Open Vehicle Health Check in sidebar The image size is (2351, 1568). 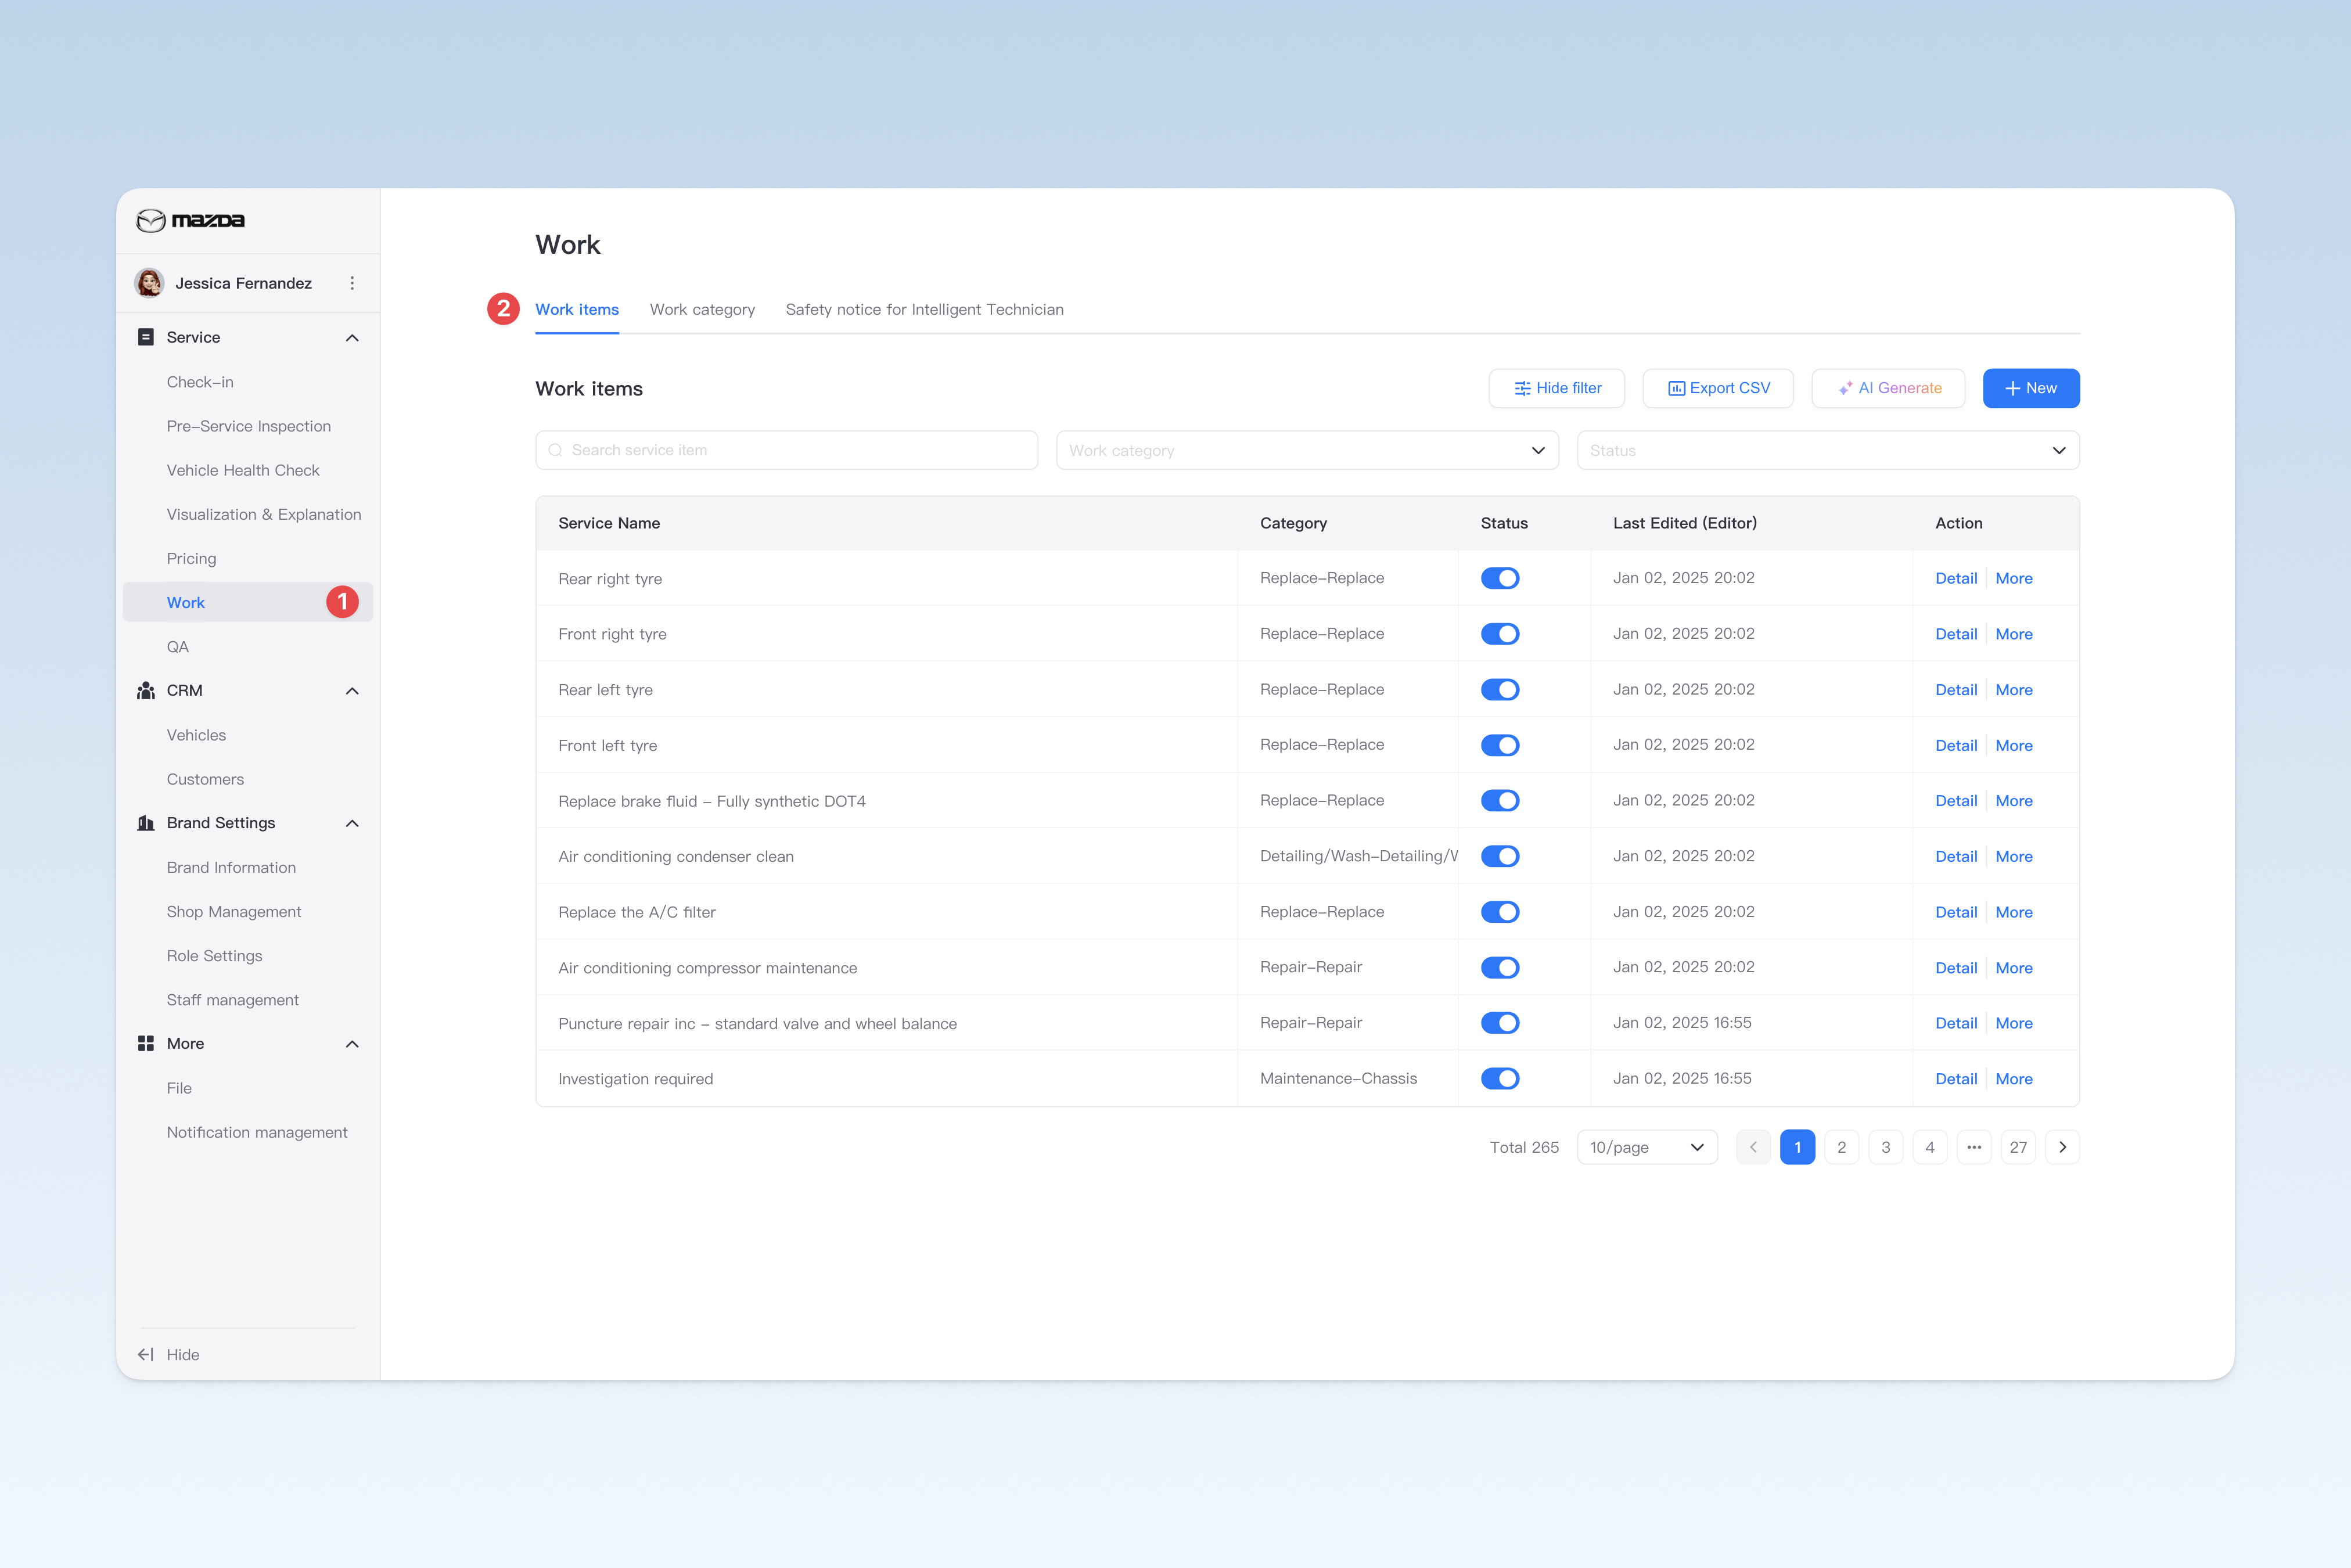coord(243,470)
